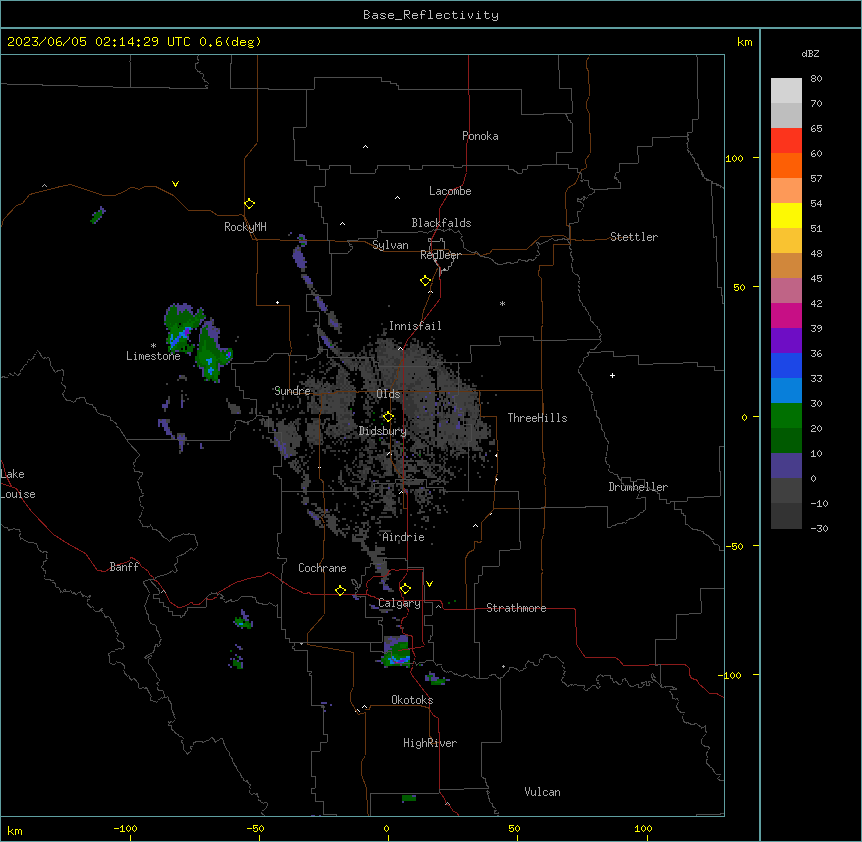Image resolution: width=862 pixels, height=842 pixels.
Task: Click the Olds town label
Action: [x=388, y=394]
